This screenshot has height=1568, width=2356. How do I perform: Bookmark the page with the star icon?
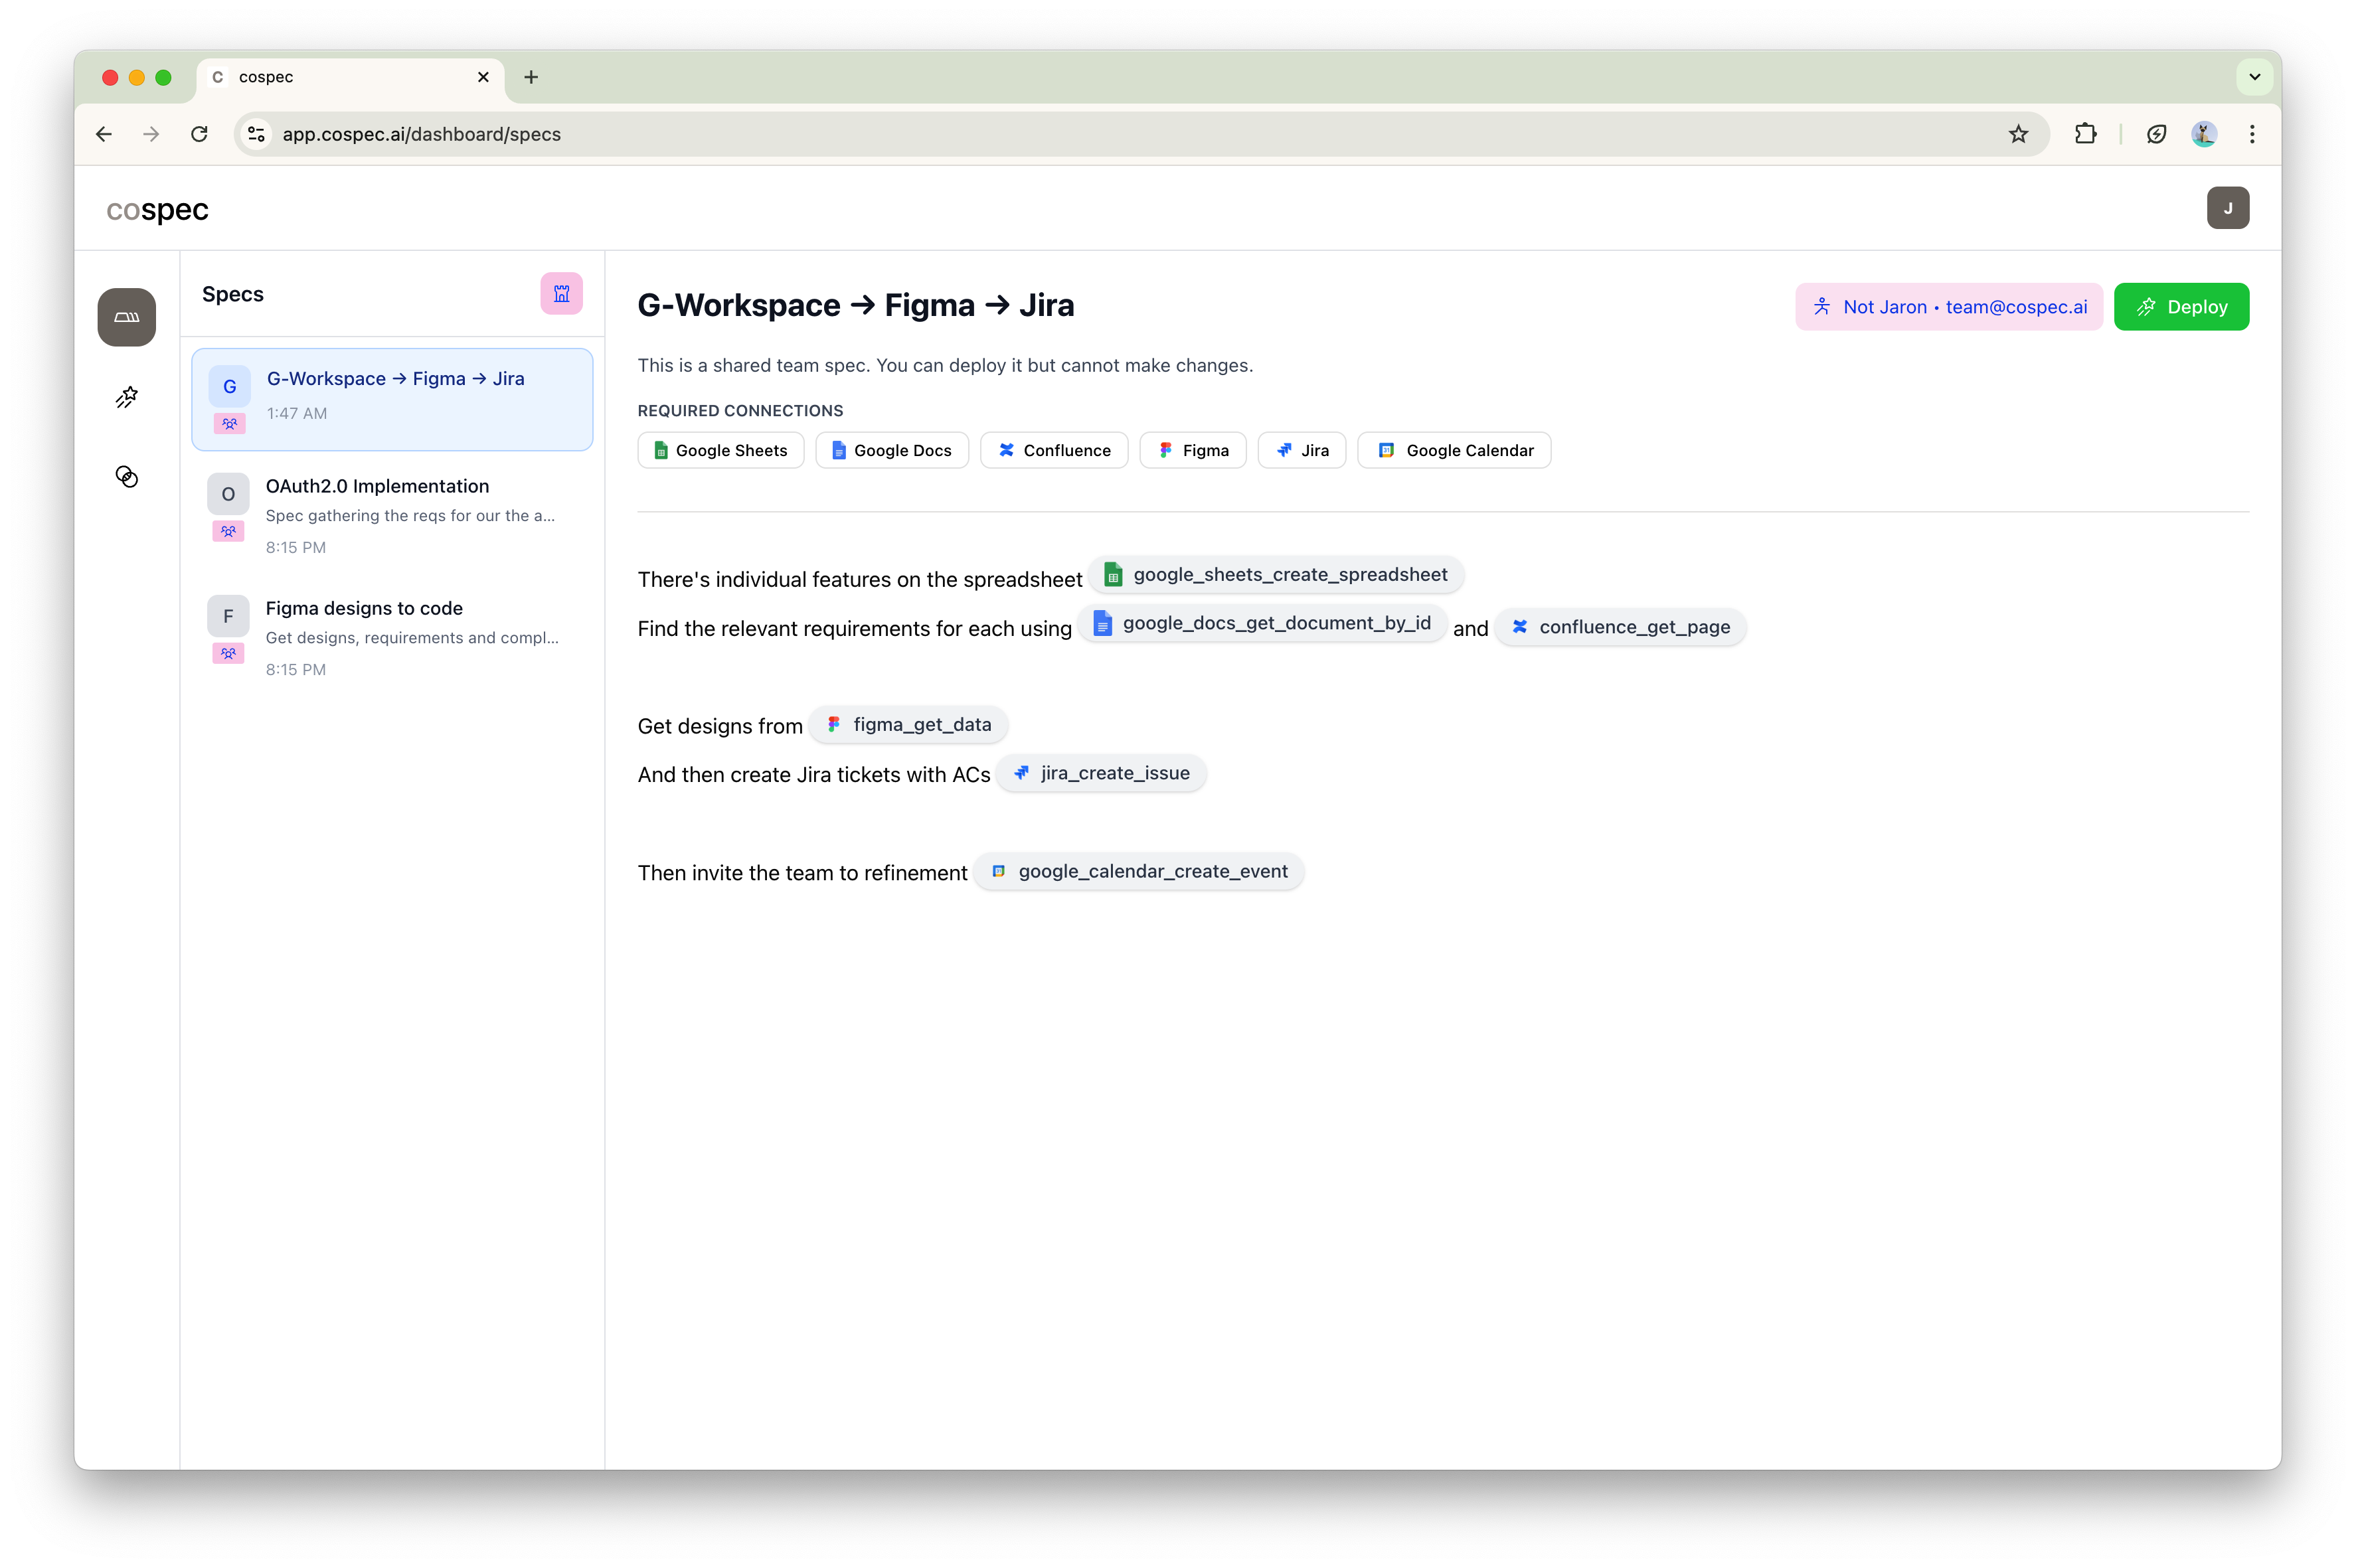tap(2017, 134)
